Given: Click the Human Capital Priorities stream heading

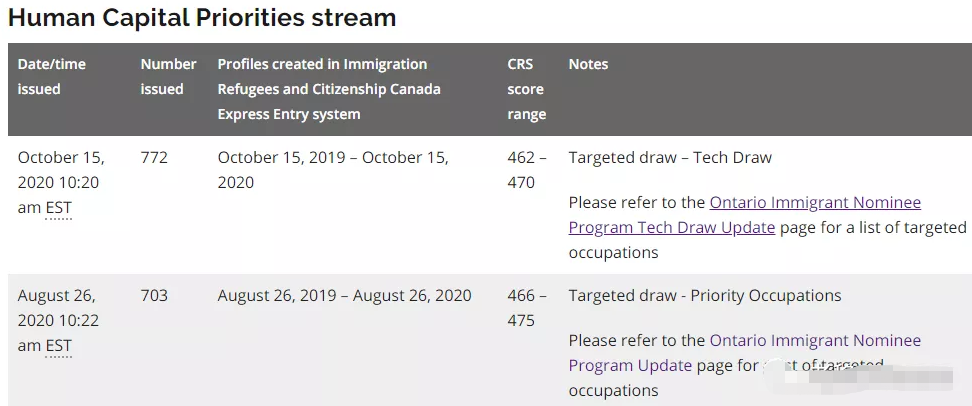Looking at the screenshot, I should click(x=202, y=18).
